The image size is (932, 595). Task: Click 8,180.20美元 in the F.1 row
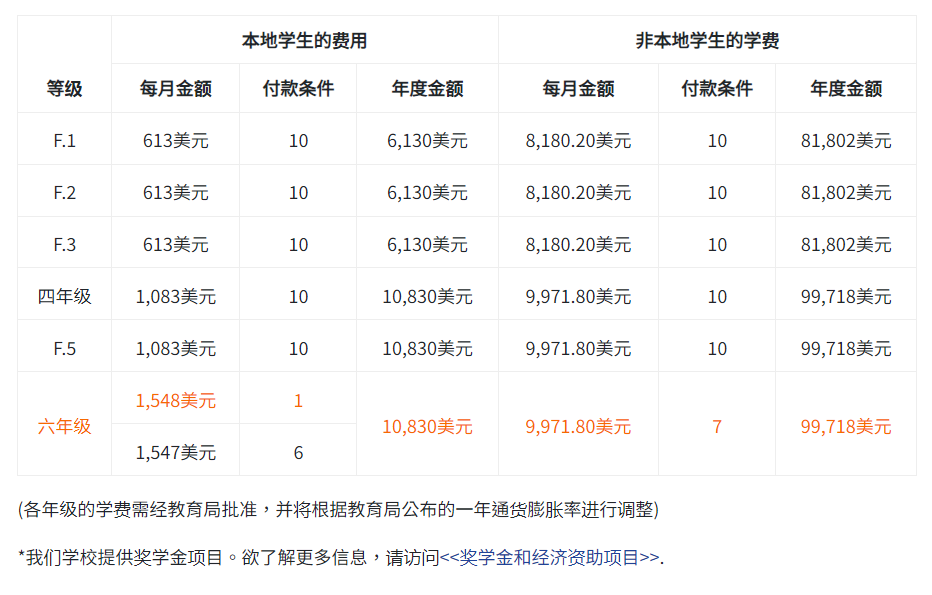coord(578,141)
